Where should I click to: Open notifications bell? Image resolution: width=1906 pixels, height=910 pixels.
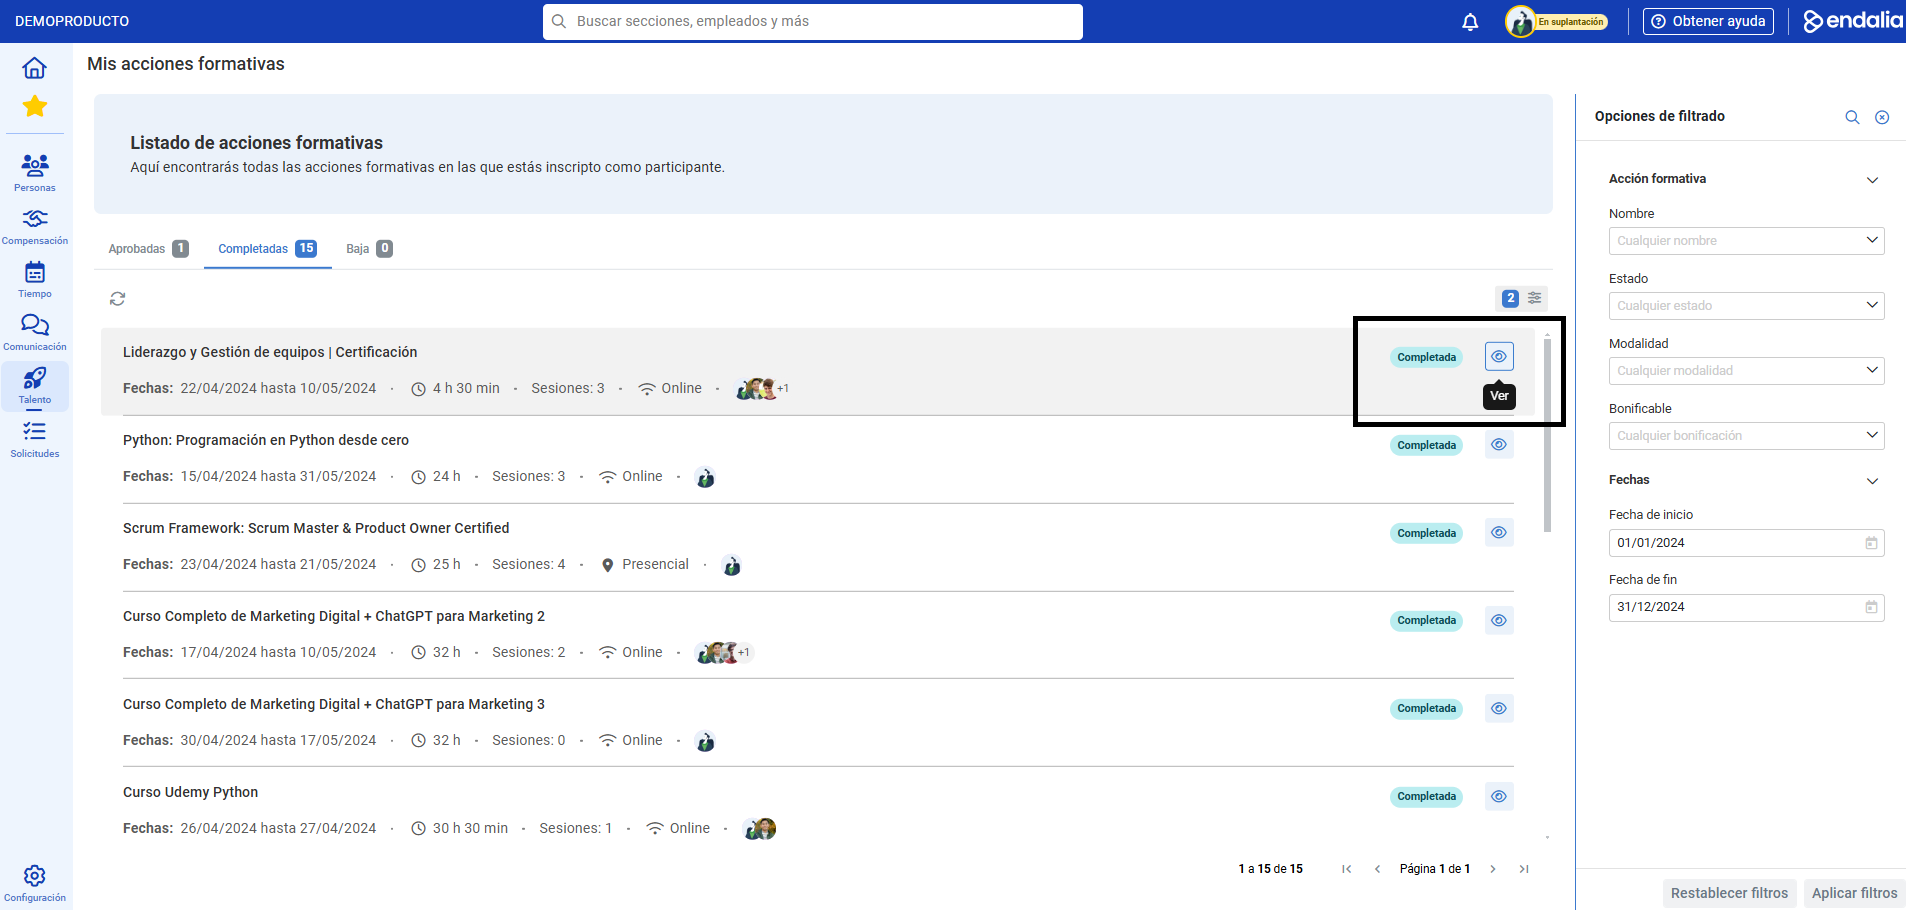click(1470, 22)
